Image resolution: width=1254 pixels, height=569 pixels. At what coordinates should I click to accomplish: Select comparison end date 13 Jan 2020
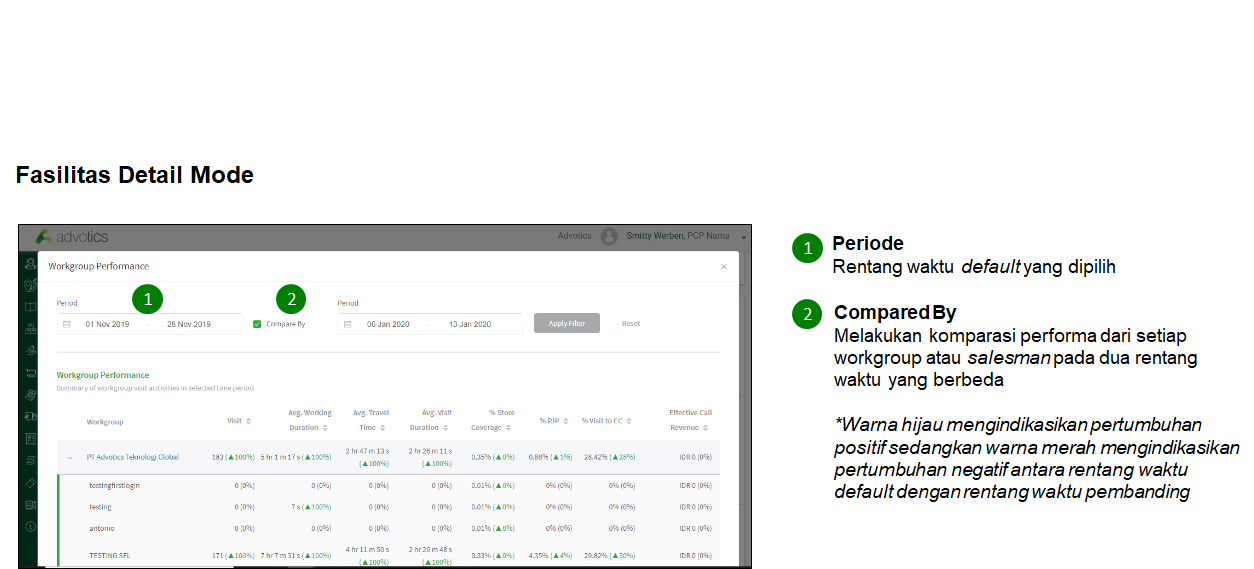click(x=470, y=324)
